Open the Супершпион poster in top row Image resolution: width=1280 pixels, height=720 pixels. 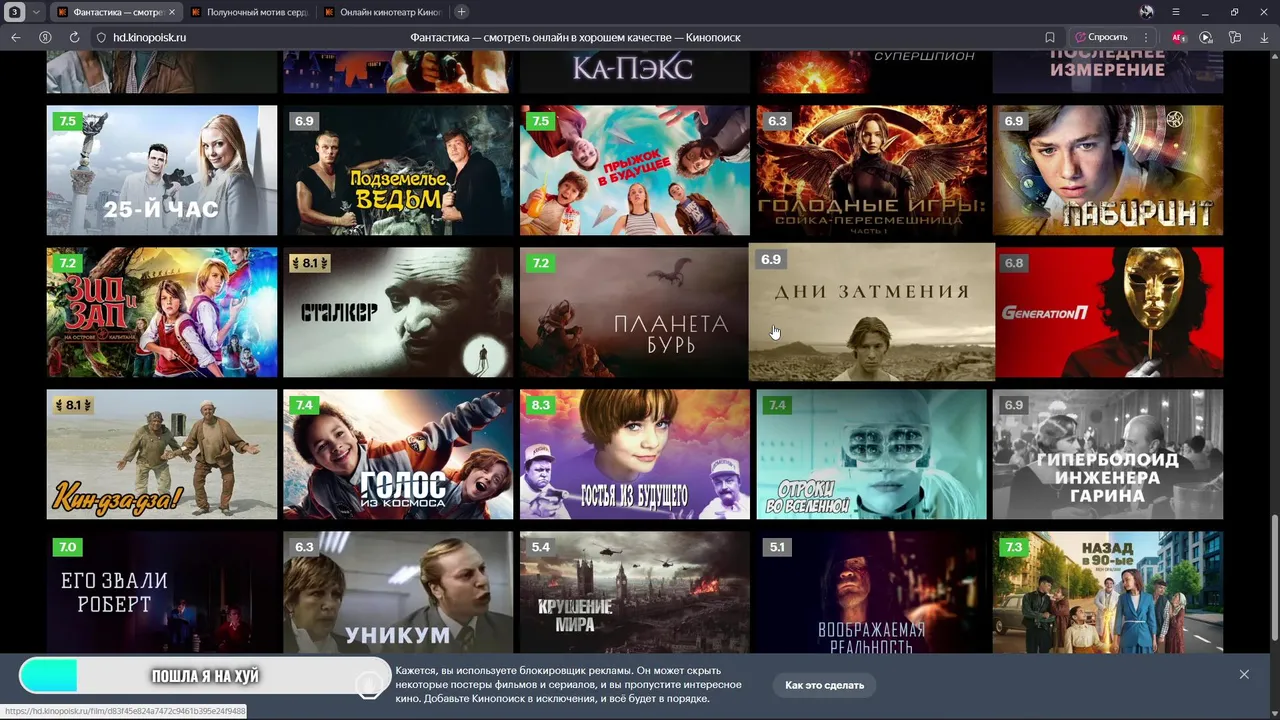[x=871, y=74]
